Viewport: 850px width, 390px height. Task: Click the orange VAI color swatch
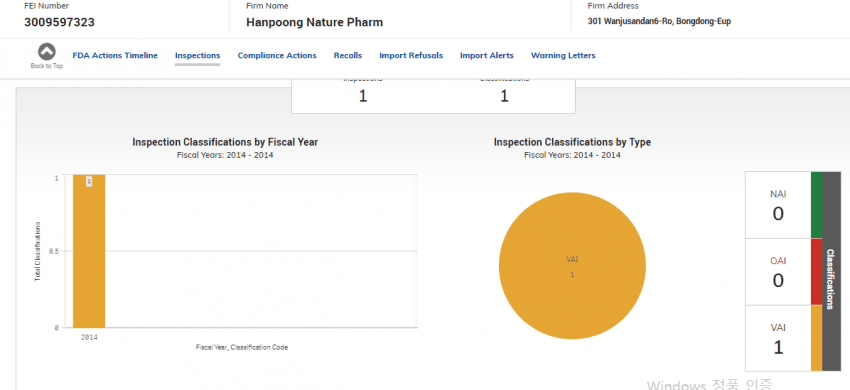816,339
